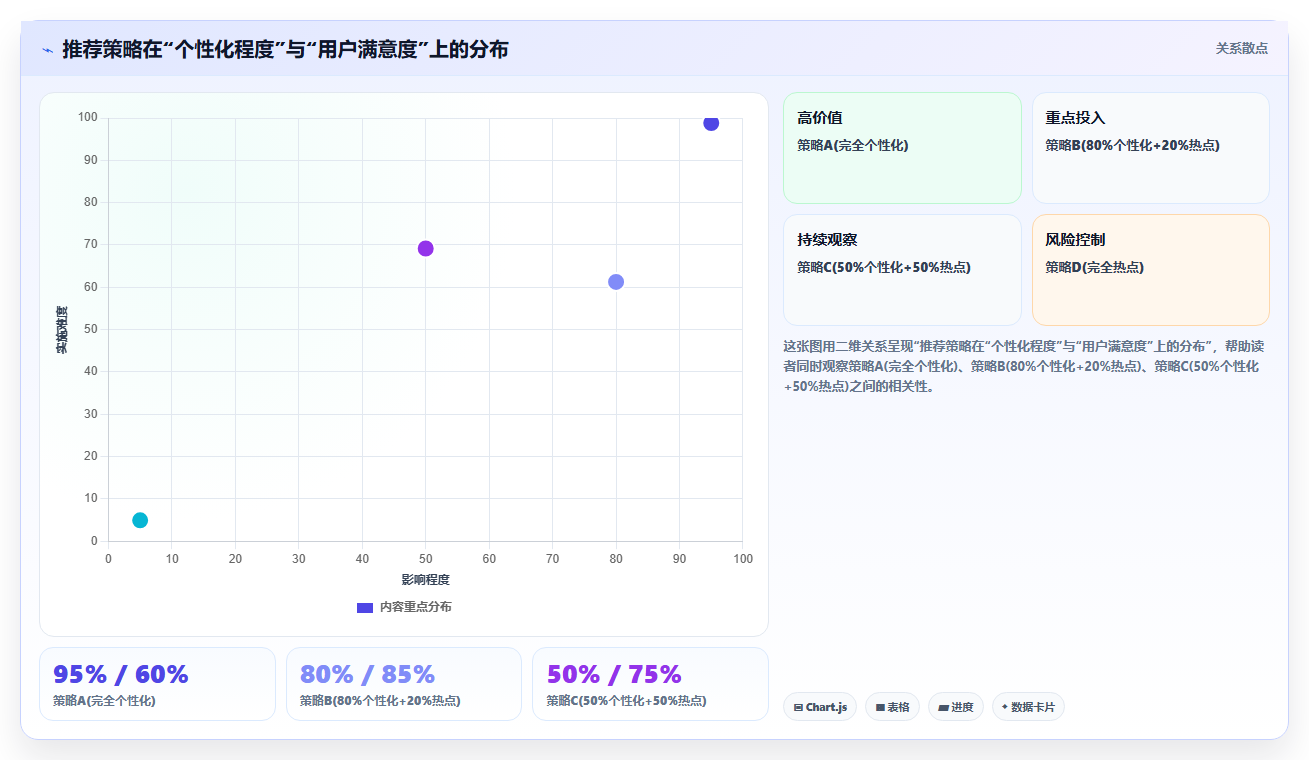The image size is (1309, 760).
Task: Open the 持续观察 quadrant card
Action: point(902,270)
